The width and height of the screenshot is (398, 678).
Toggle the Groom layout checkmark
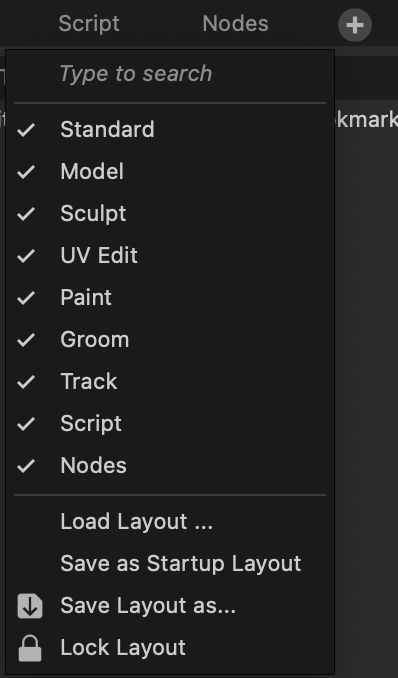170,339
